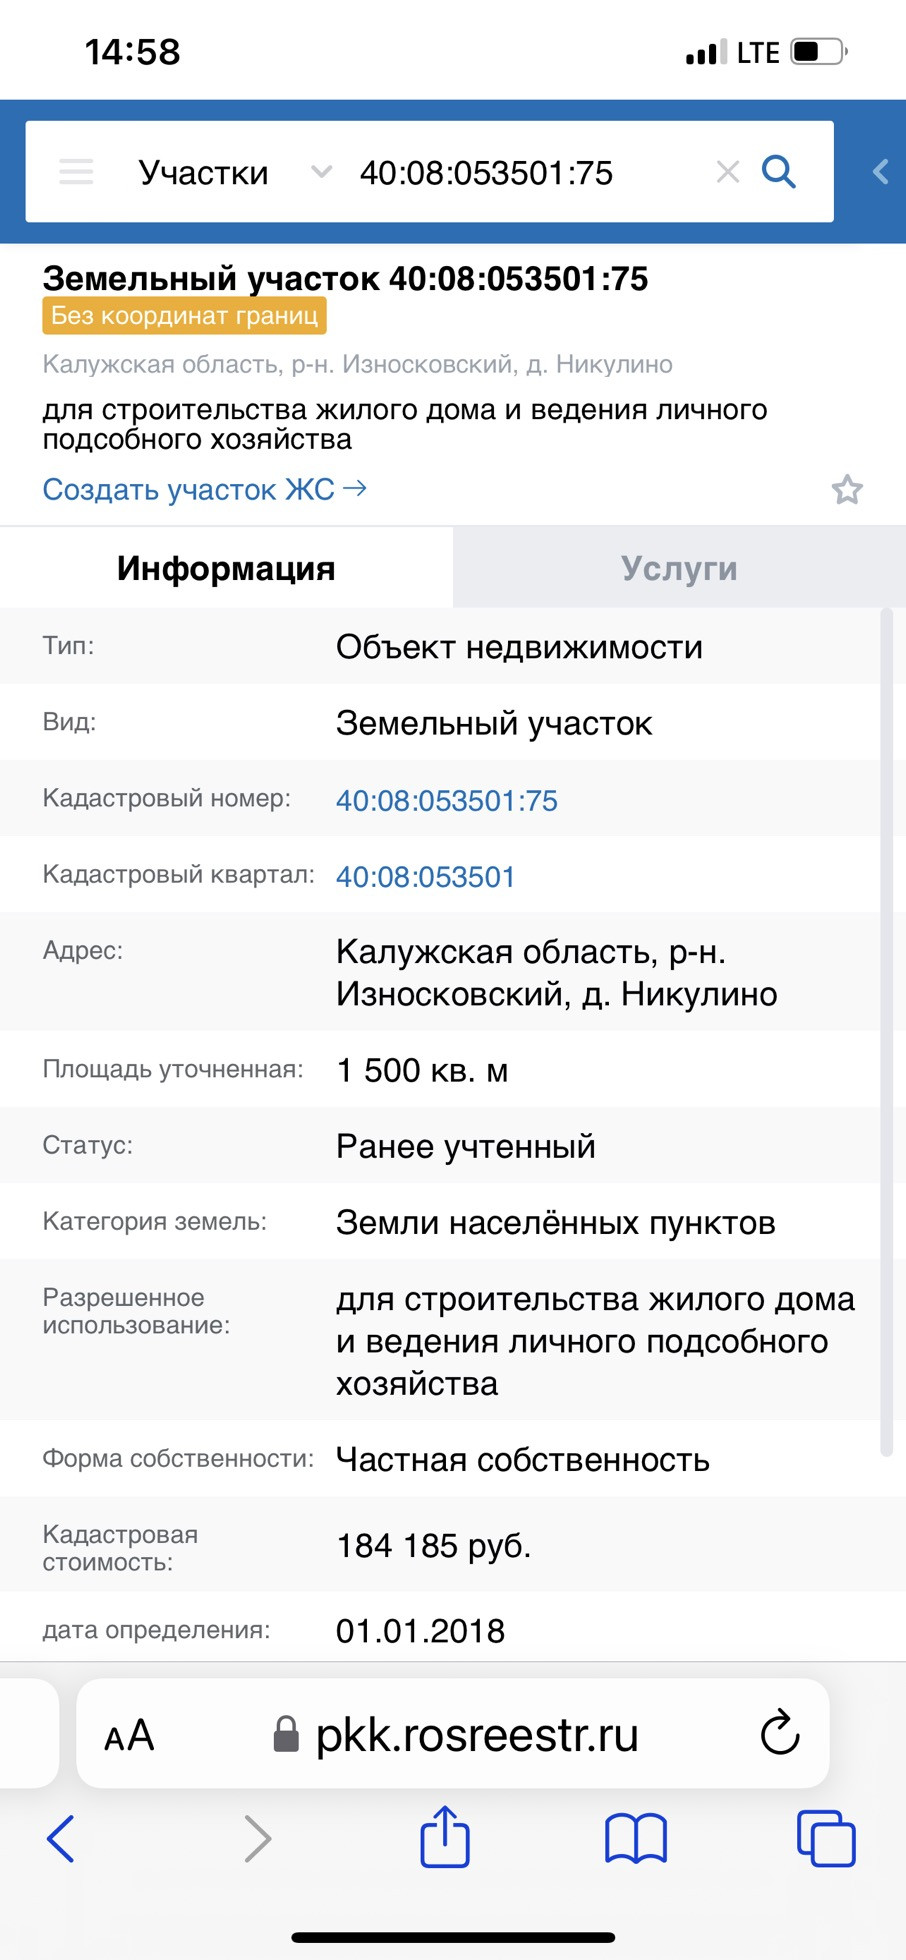Select the Информация tab

pyautogui.click(x=226, y=568)
